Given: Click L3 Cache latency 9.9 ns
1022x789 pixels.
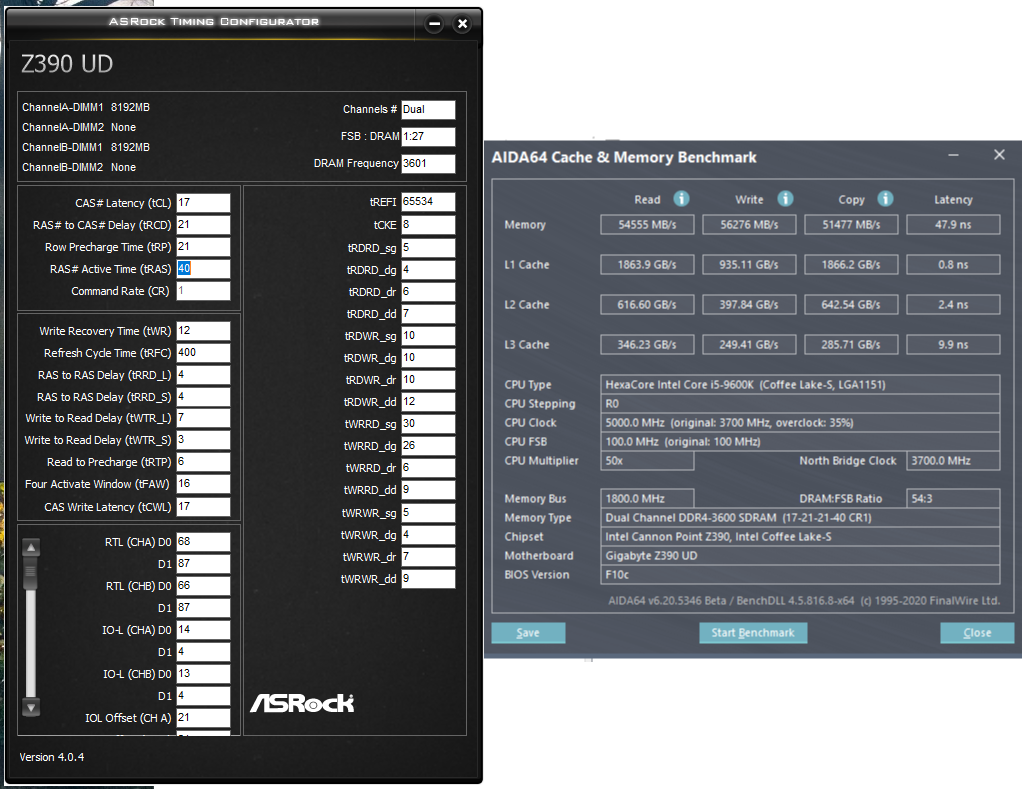Looking at the screenshot, I should [x=953, y=345].
